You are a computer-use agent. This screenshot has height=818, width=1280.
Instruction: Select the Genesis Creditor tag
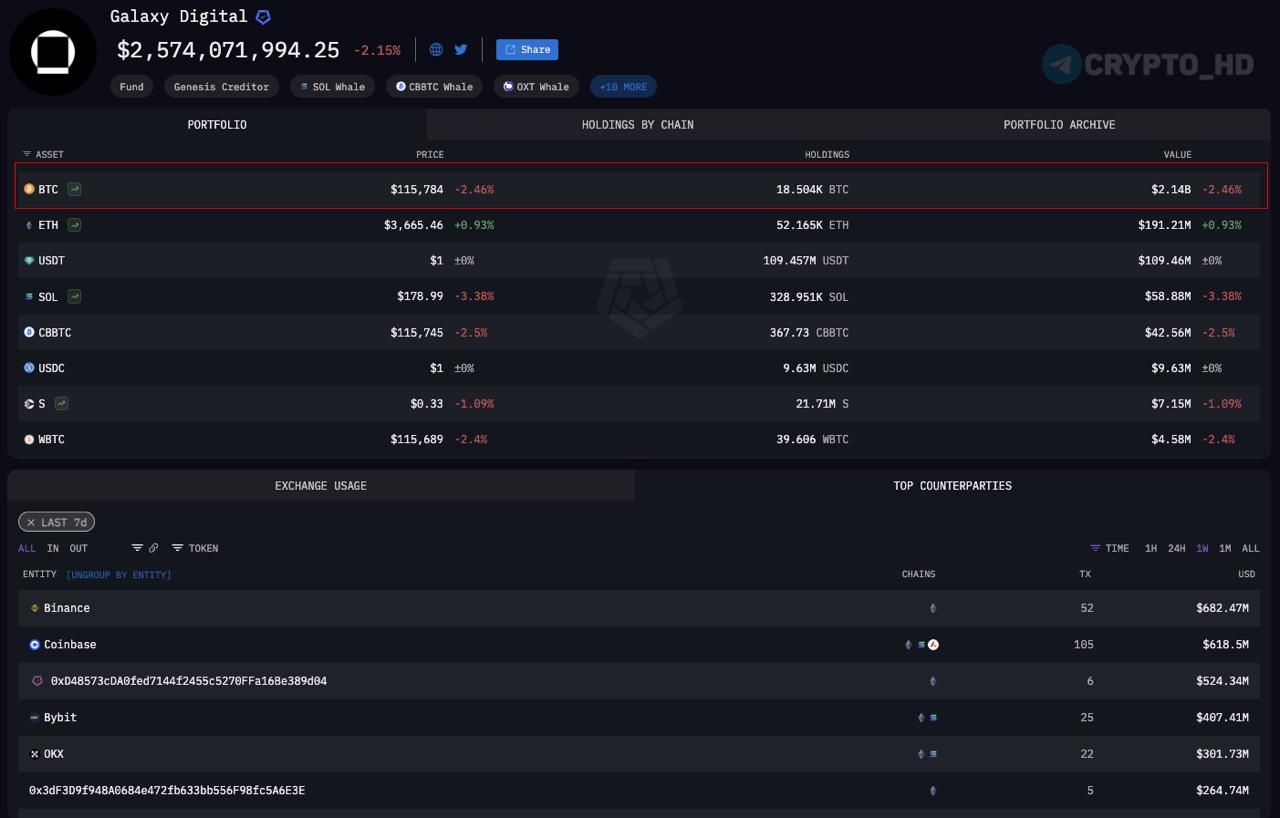tap(221, 87)
